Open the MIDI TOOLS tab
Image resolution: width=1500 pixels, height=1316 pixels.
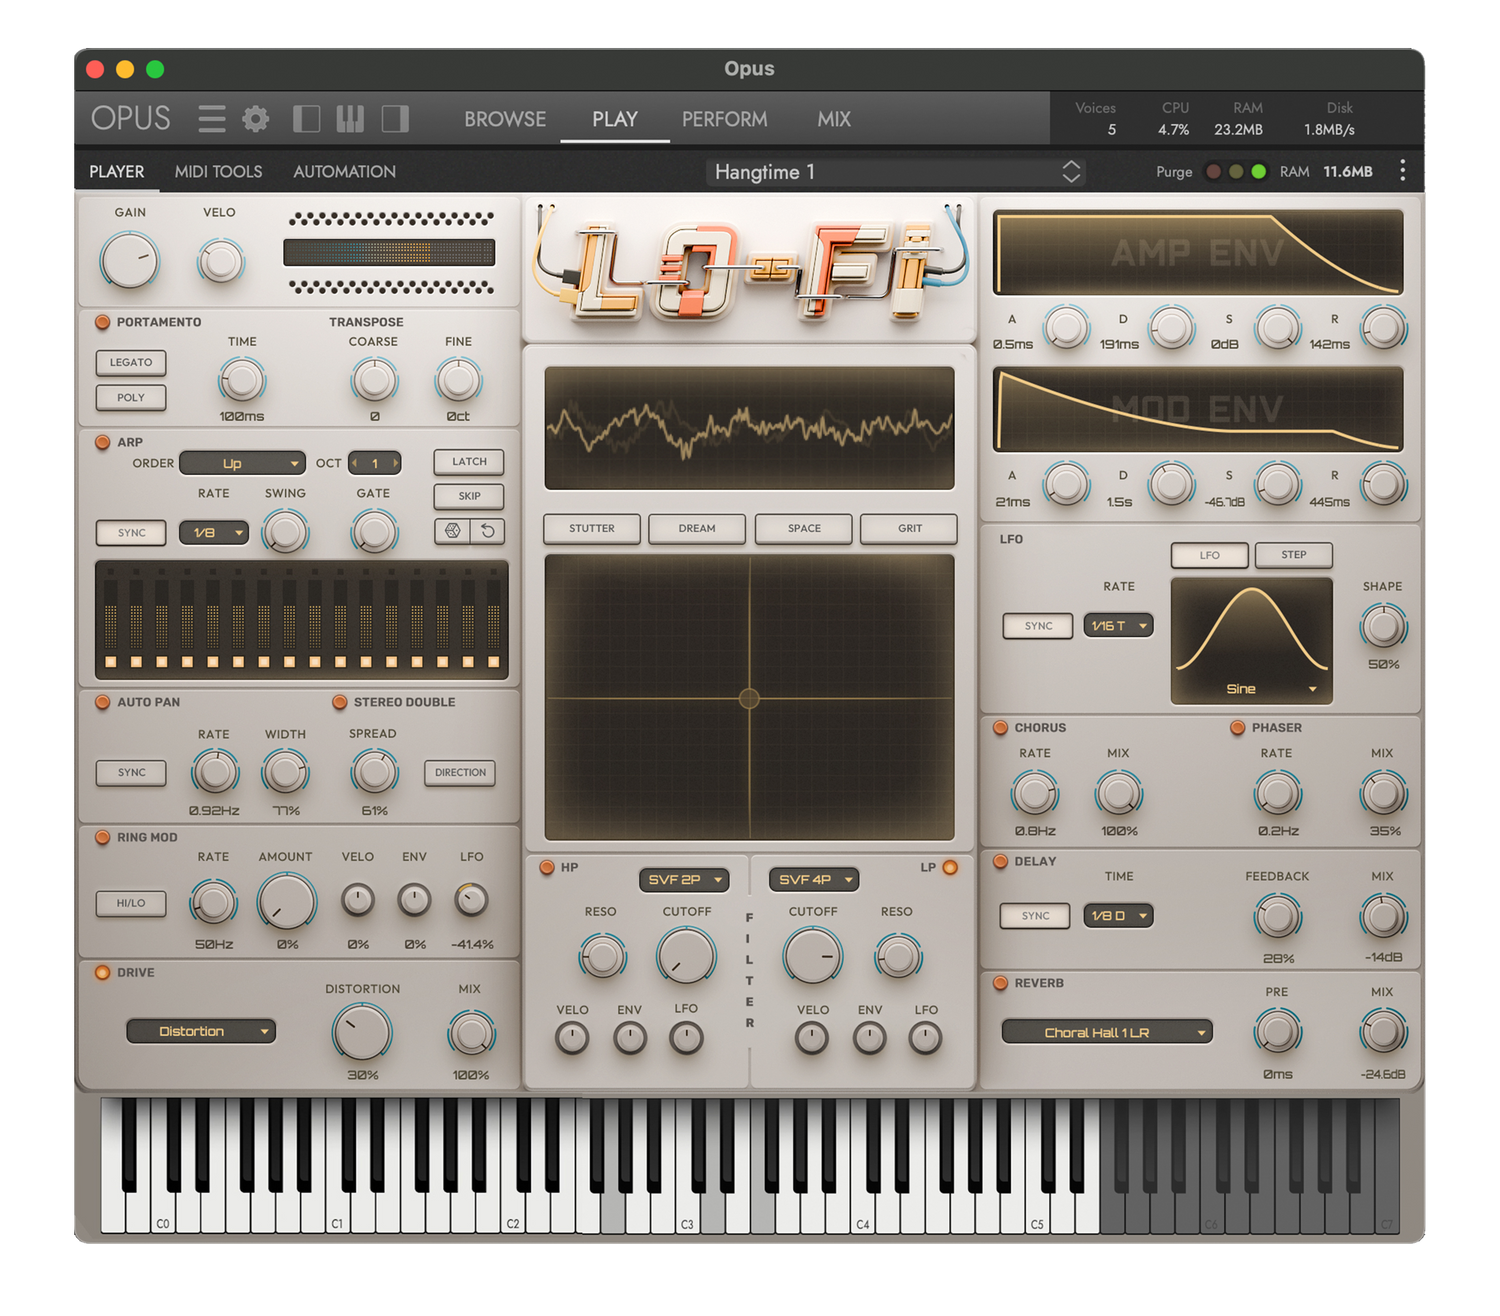point(218,171)
